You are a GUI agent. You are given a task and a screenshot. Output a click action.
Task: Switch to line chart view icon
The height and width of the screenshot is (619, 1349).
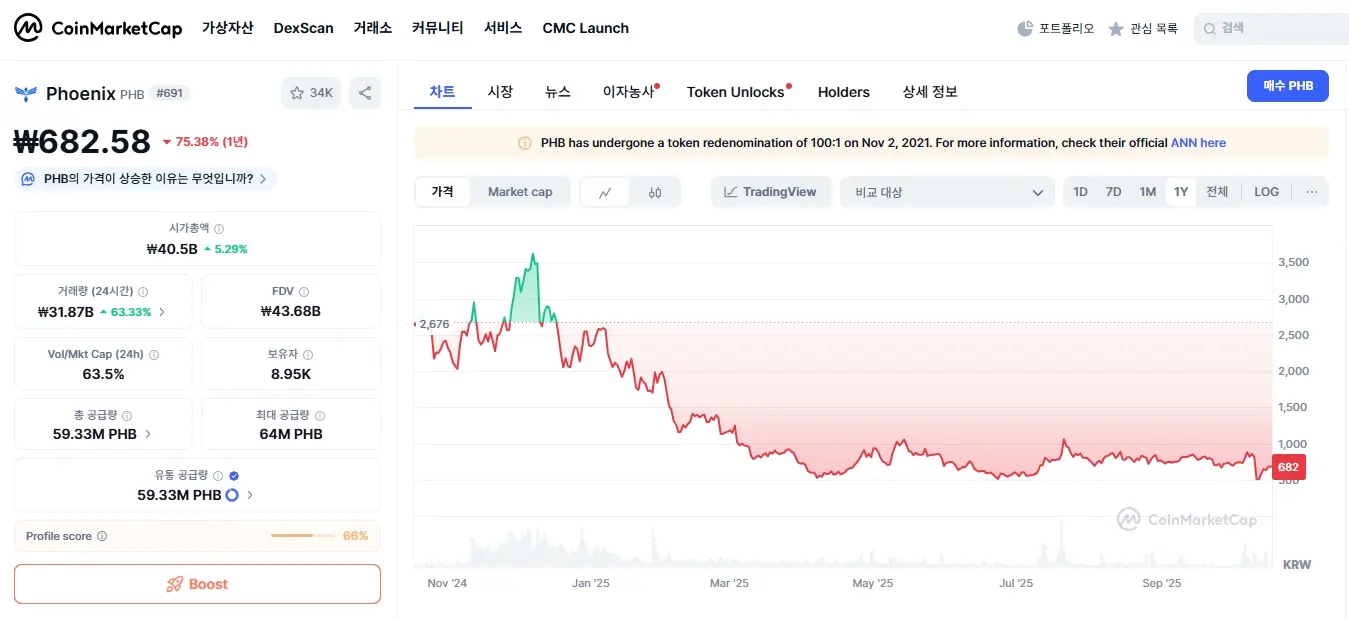605,192
